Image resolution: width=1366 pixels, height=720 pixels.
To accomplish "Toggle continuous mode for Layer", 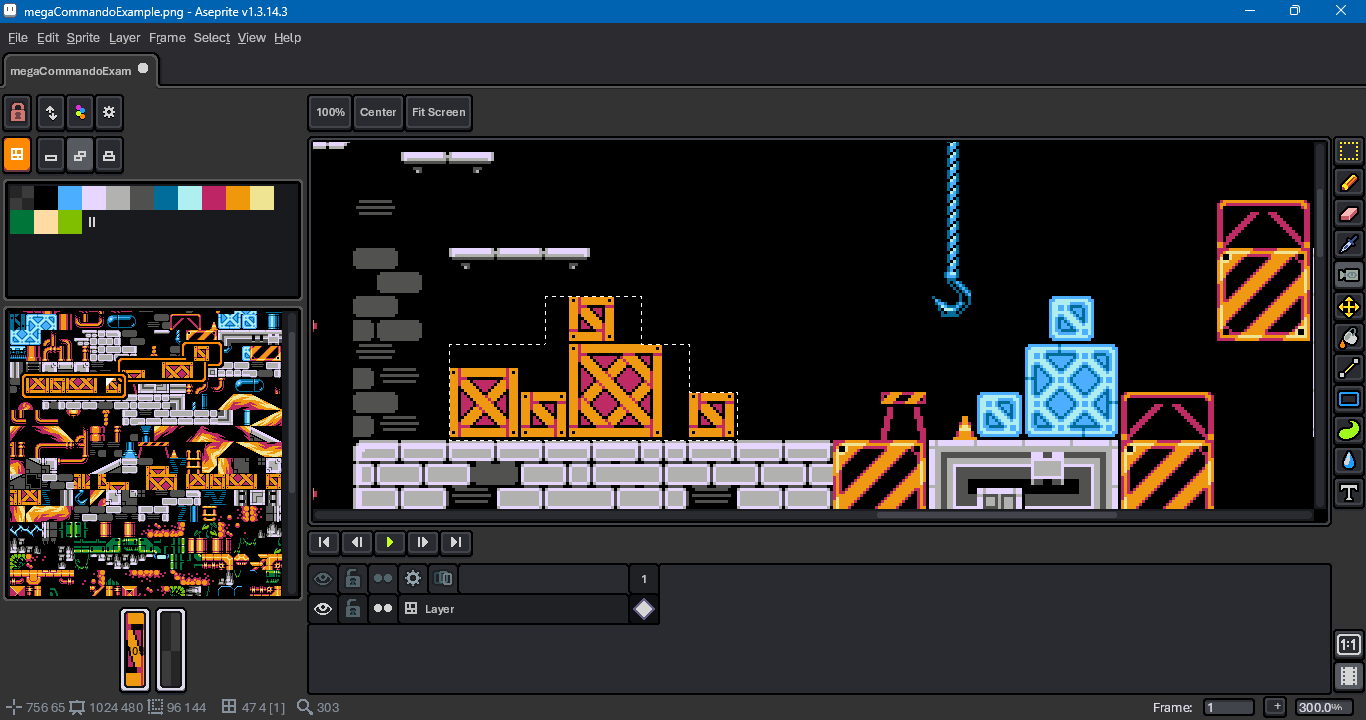I will pos(382,609).
